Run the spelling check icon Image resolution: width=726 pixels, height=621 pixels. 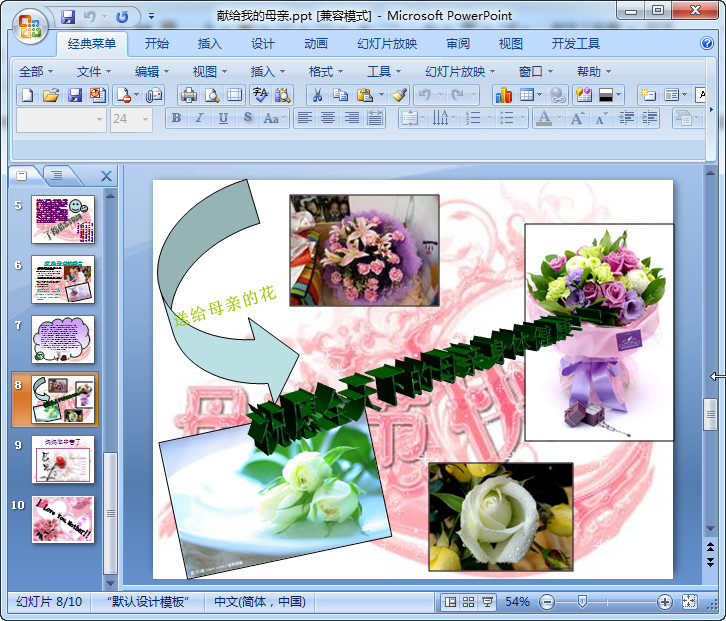260,95
